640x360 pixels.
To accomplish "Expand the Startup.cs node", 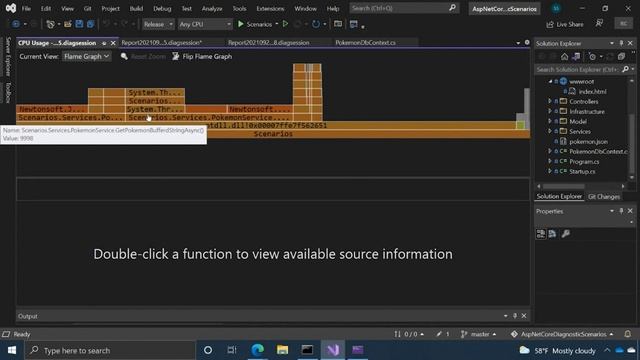I will click(550, 171).
